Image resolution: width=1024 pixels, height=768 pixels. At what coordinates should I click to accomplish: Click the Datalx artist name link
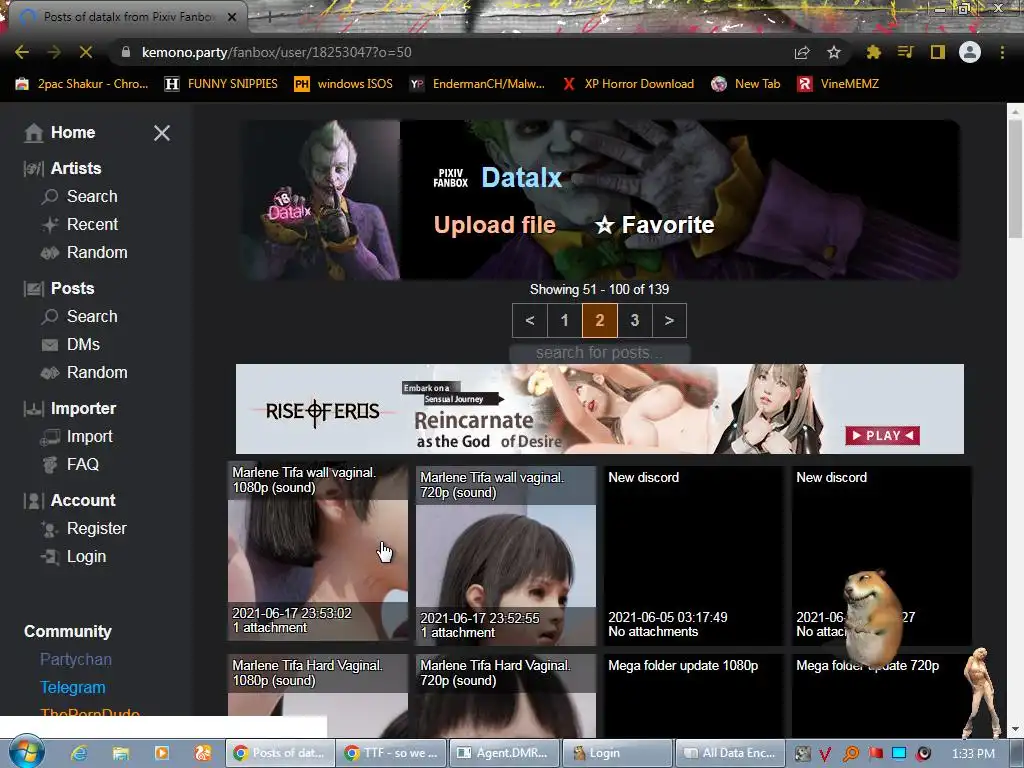pos(521,178)
